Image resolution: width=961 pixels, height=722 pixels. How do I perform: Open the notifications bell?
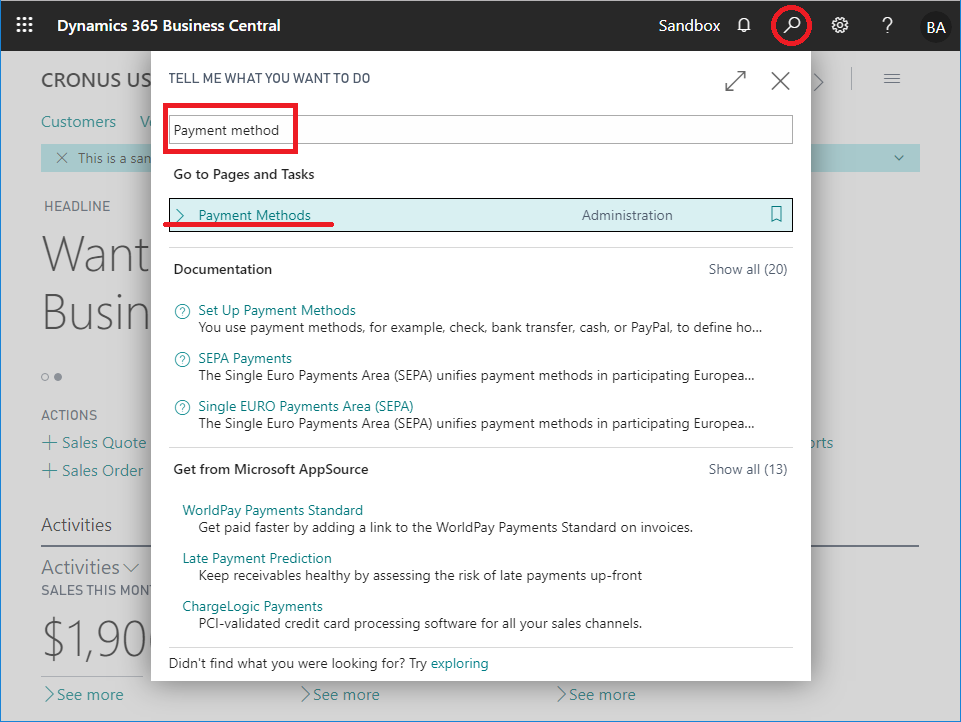743,25
